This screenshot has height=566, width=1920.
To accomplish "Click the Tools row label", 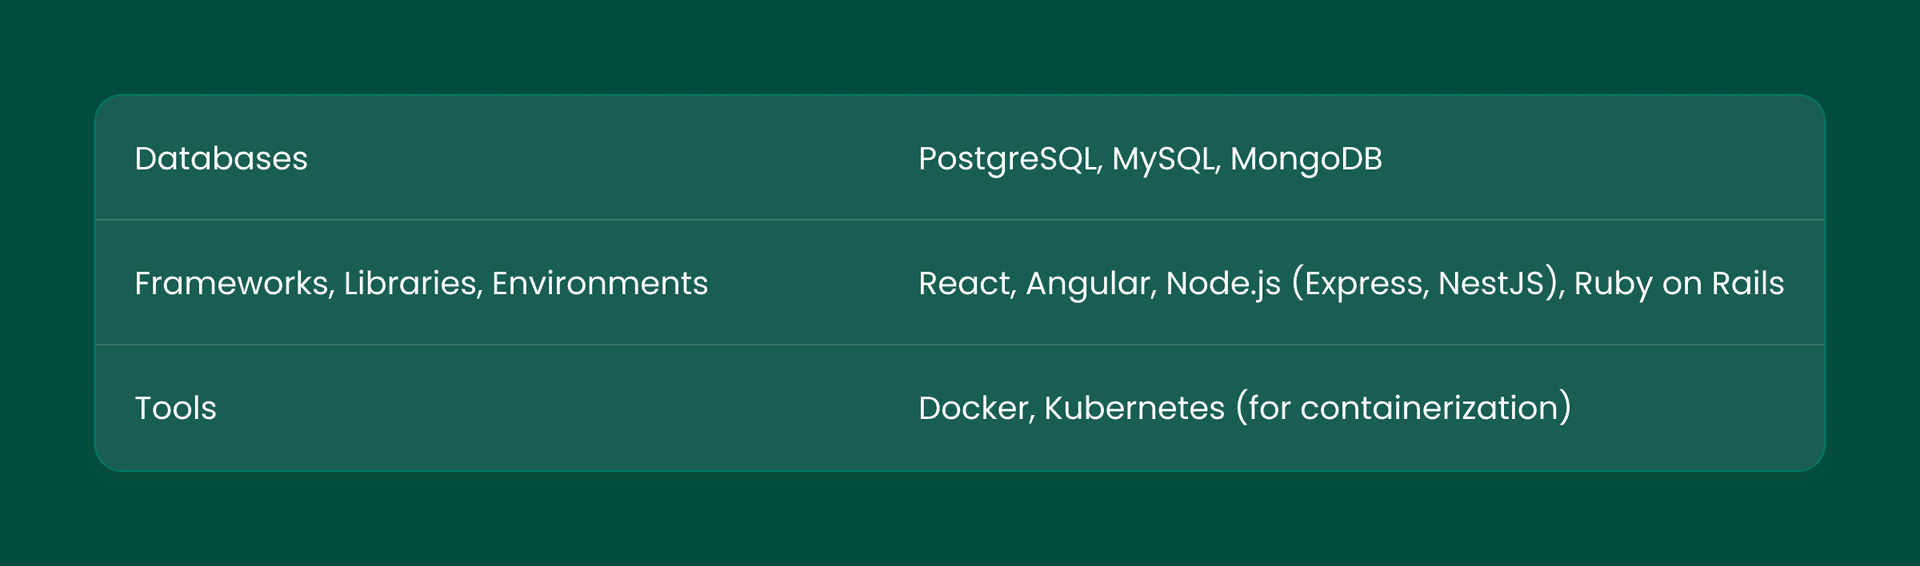I will [x=176, y=408].
